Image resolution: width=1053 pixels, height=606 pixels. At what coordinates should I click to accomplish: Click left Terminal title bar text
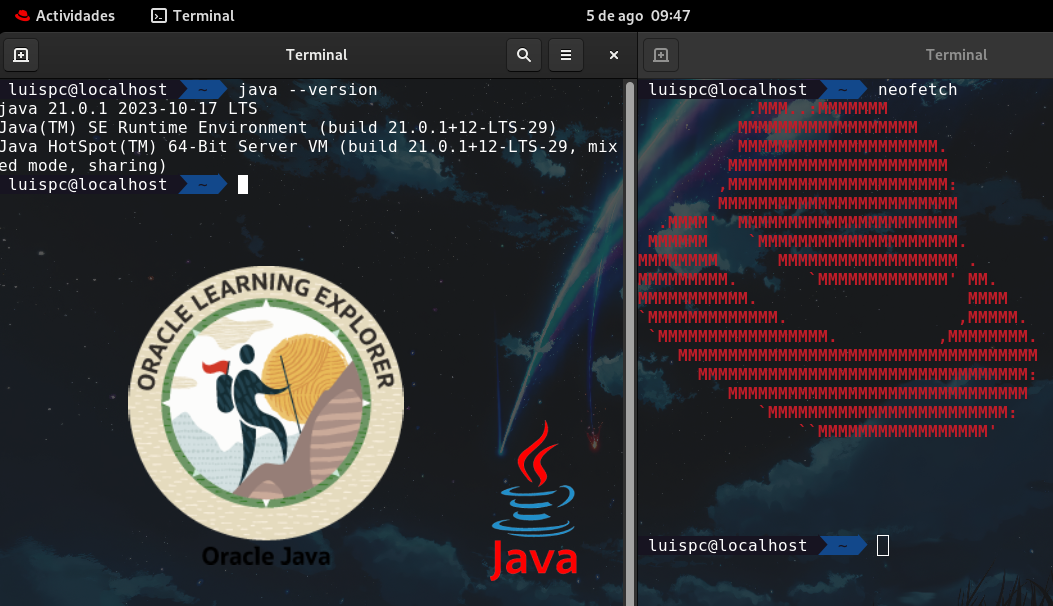(x=316, y=55)
